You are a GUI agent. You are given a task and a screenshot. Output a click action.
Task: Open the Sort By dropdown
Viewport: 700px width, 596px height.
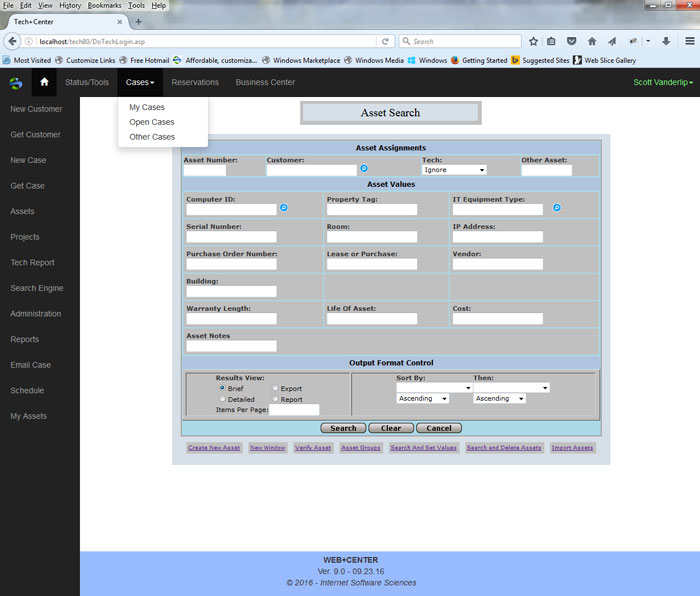coord(434,388)
